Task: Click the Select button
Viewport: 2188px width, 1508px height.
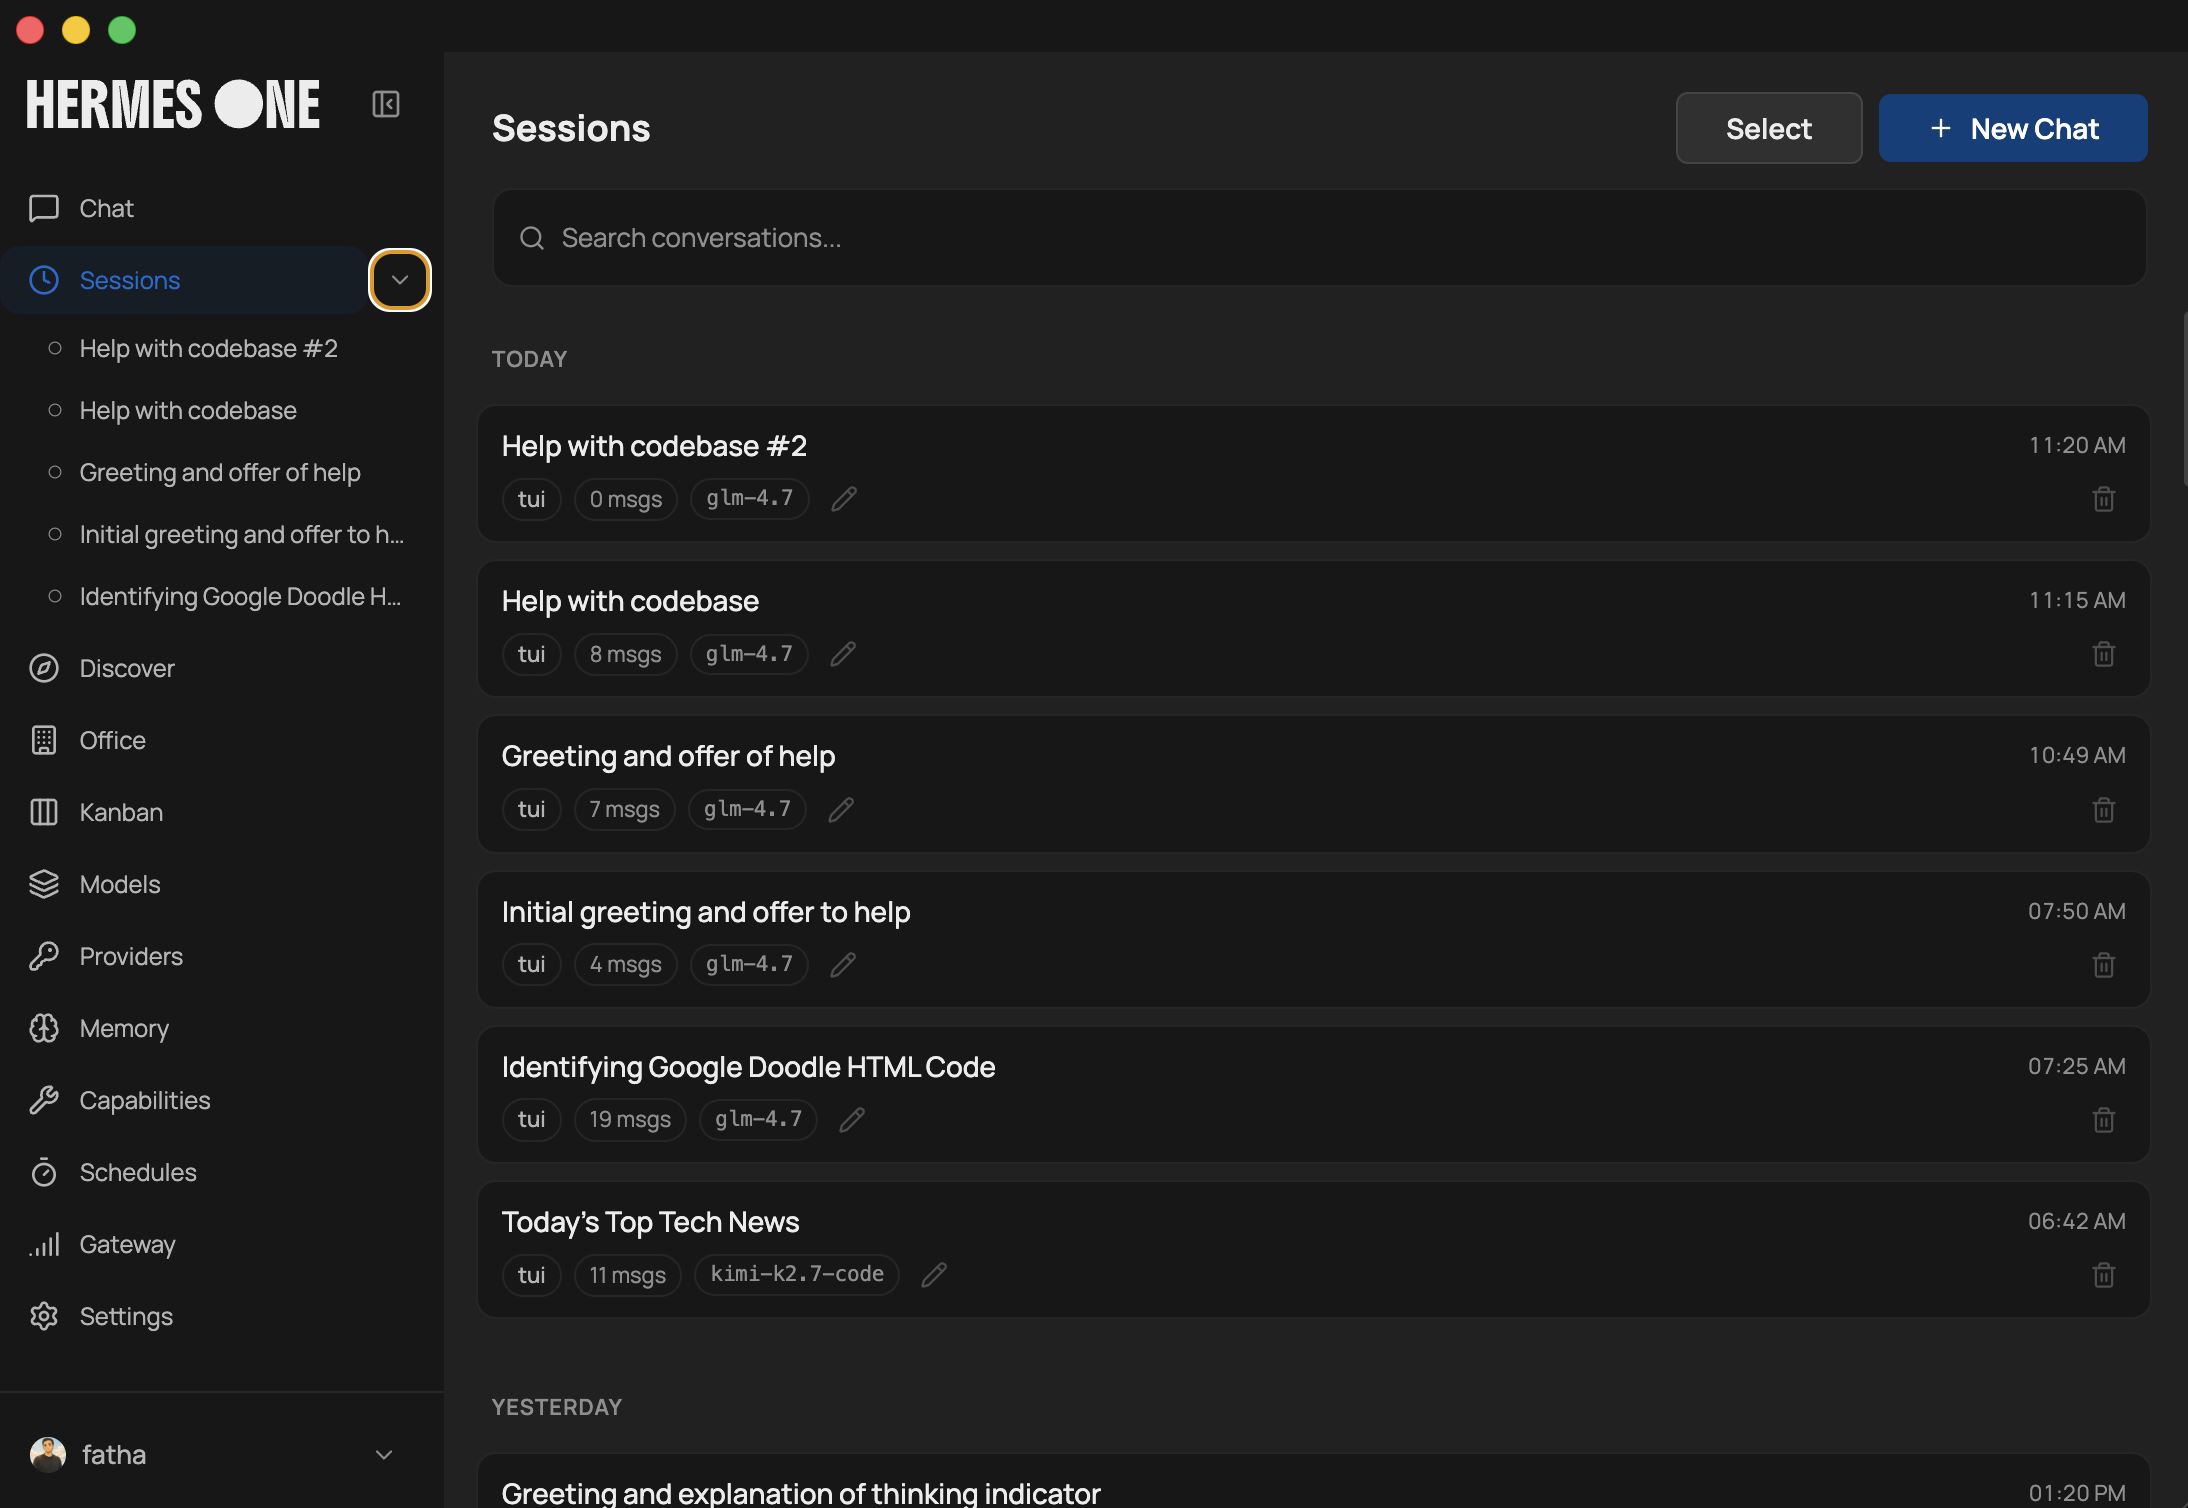Action: (x=1769, y=128)
